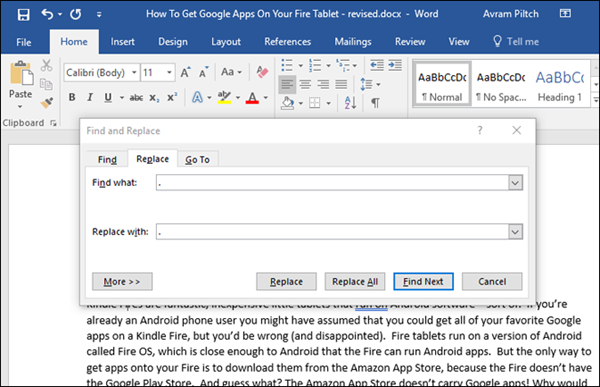Expand the Find what dropdown arrow

tap(515, 183)
